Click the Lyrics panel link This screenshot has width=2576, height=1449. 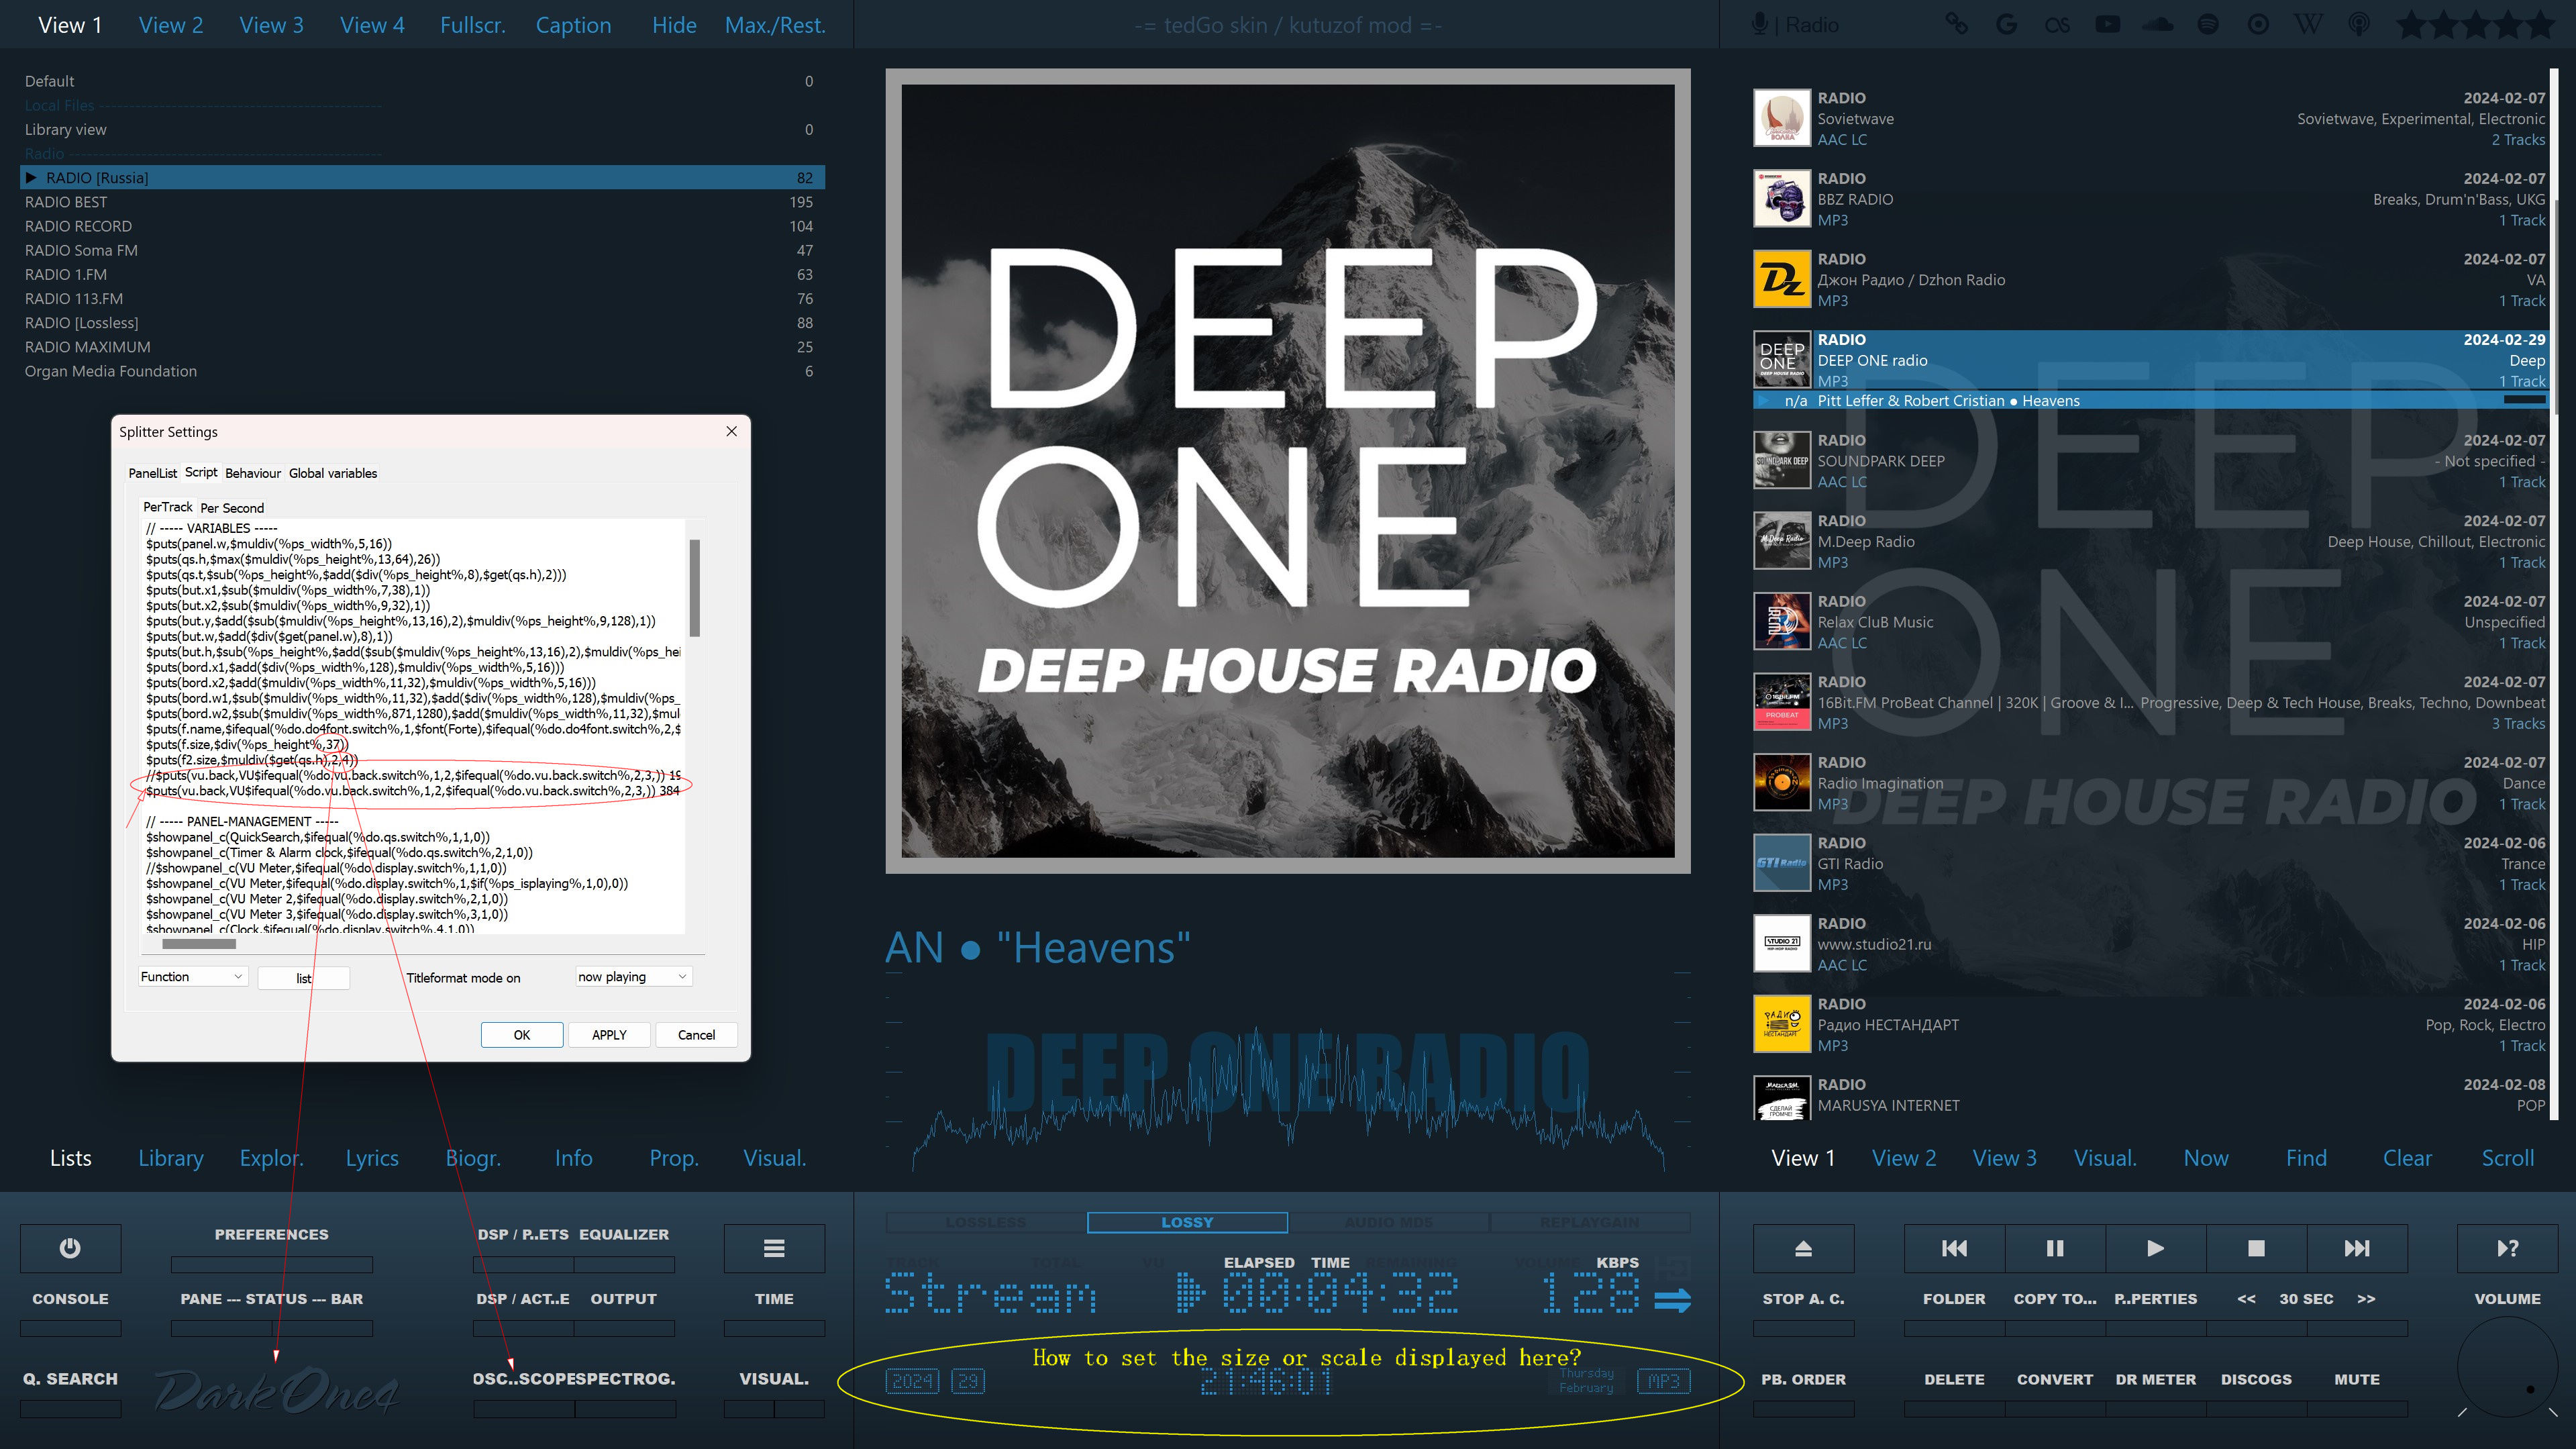(372, 1158)
